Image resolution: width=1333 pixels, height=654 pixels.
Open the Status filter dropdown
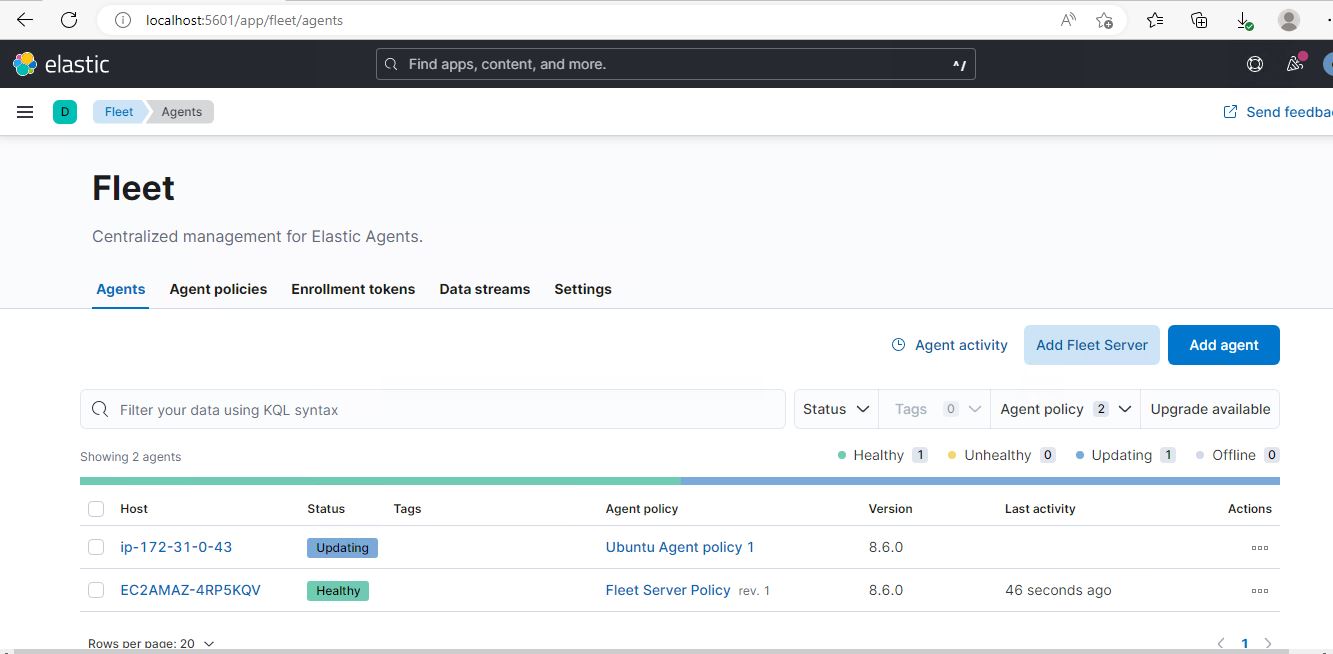point(835,408)
